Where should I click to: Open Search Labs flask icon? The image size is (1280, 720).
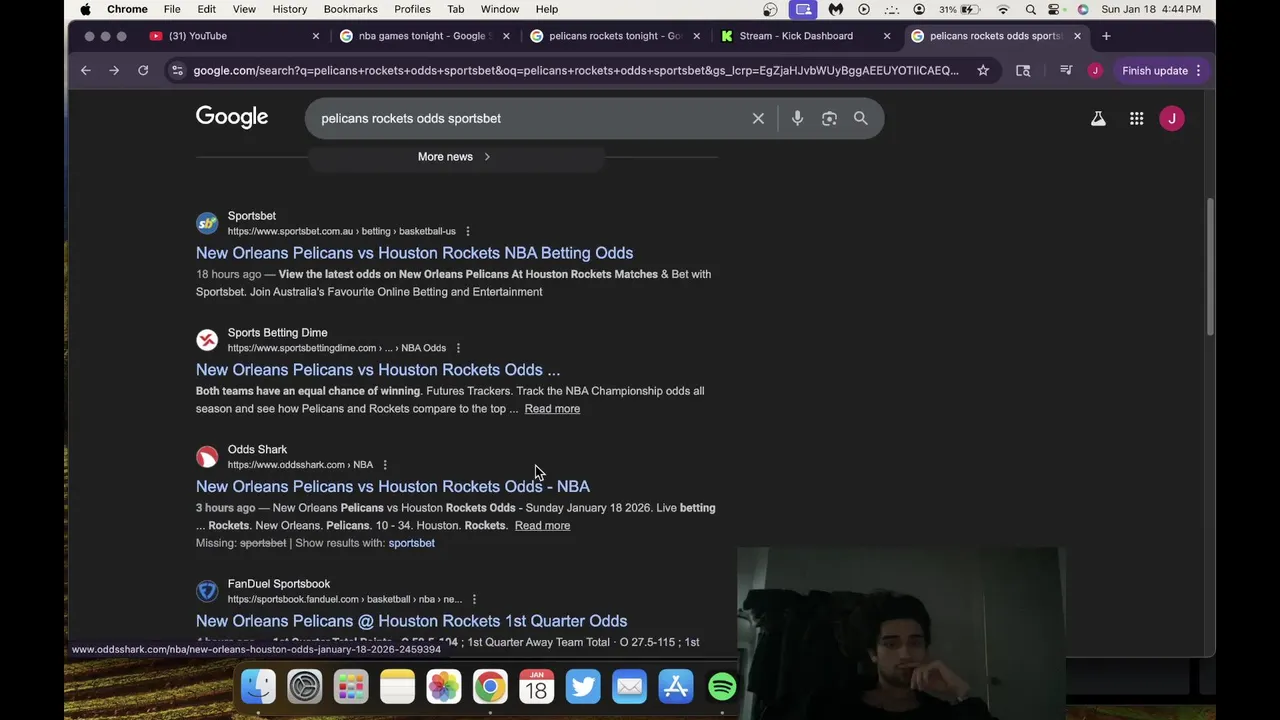coord(1098,119)
